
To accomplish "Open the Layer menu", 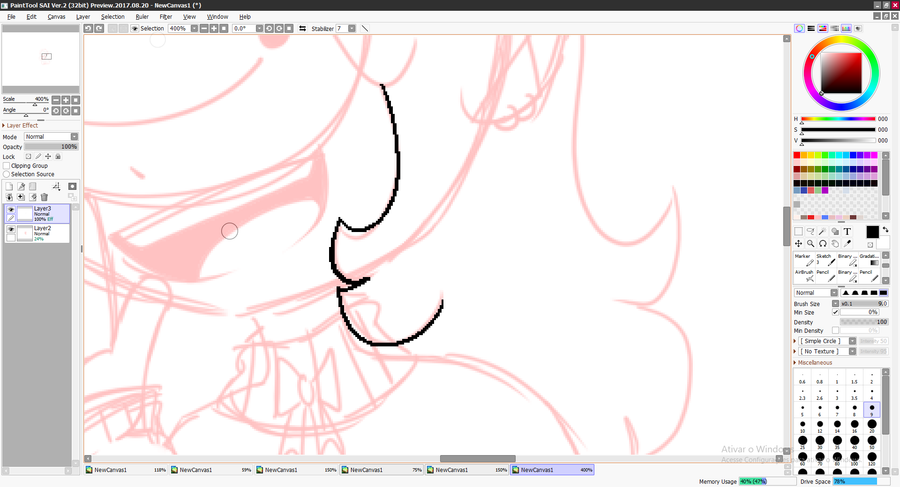I will coord(83,17).
